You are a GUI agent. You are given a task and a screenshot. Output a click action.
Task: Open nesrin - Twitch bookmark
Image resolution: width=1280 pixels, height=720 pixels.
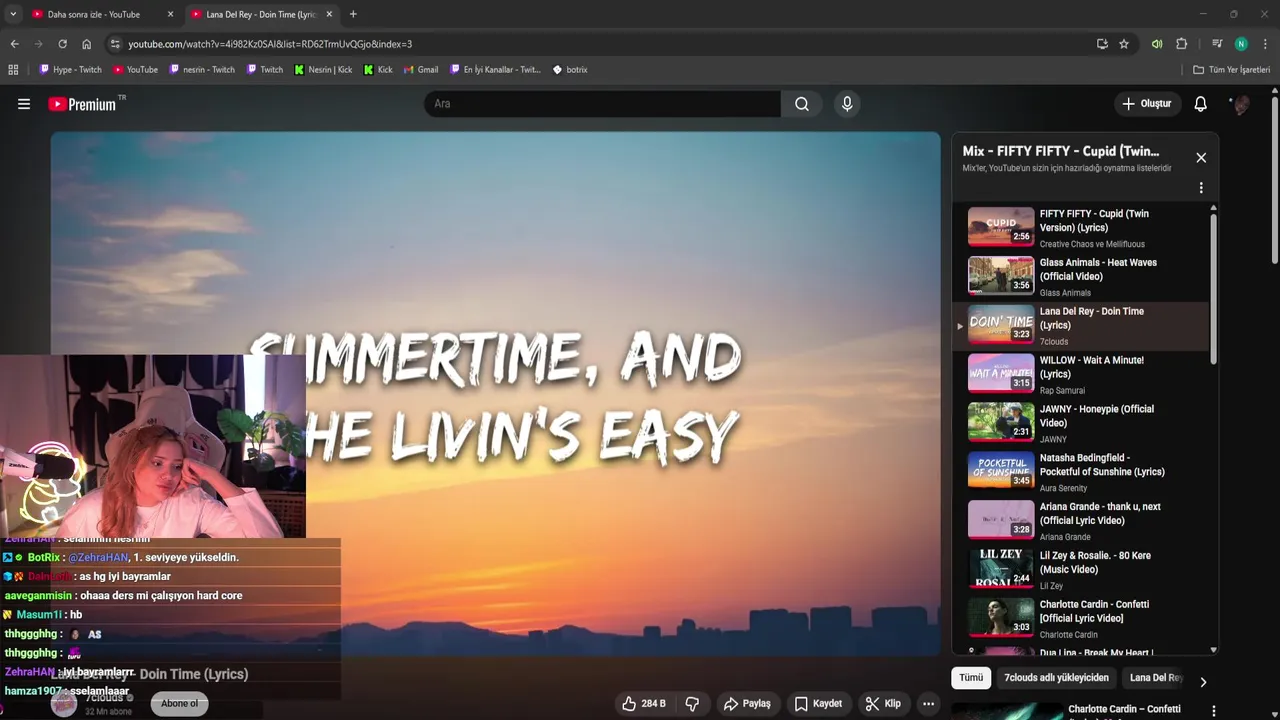(202, 70)
